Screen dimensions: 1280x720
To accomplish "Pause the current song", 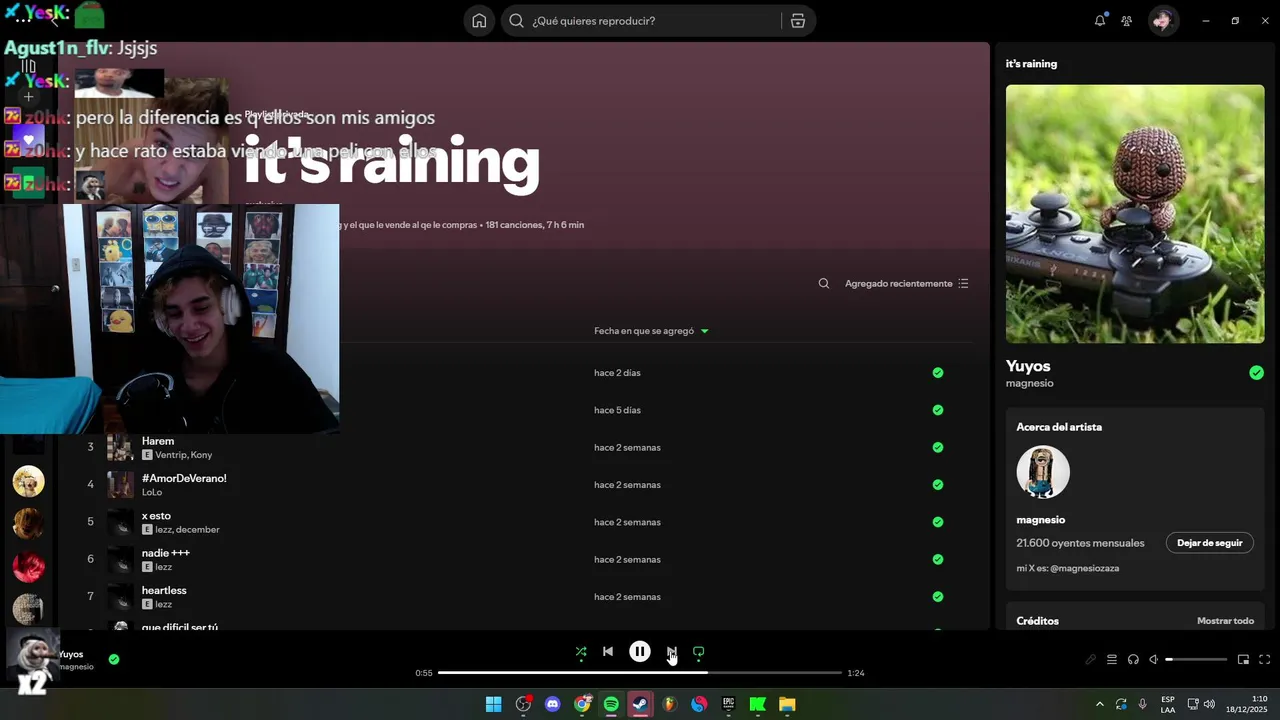I will [640, 652].
